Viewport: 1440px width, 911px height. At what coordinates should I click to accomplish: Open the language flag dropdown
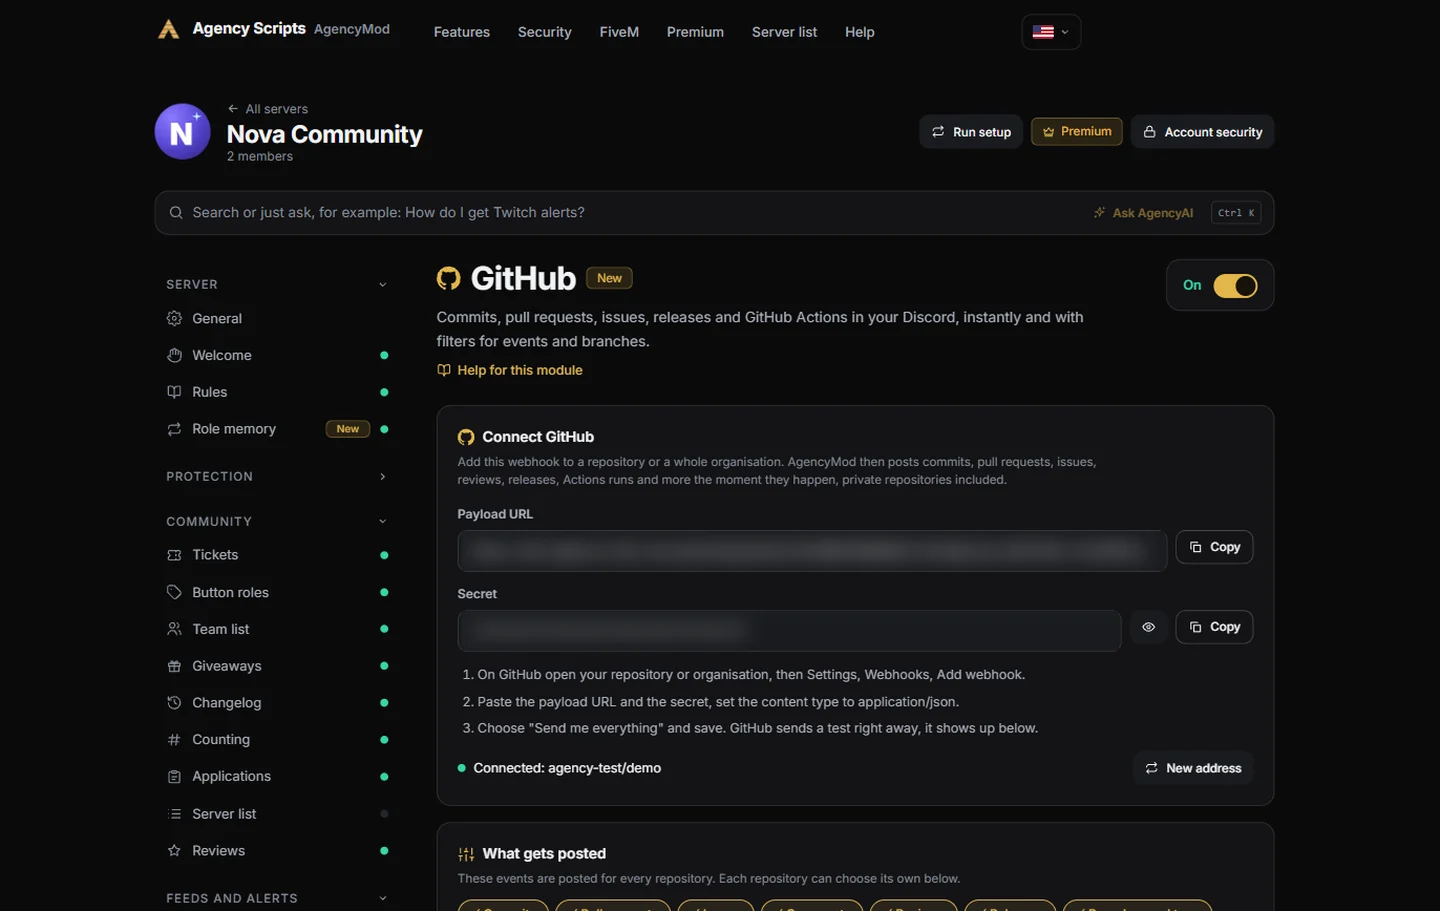click(1051, 32)
